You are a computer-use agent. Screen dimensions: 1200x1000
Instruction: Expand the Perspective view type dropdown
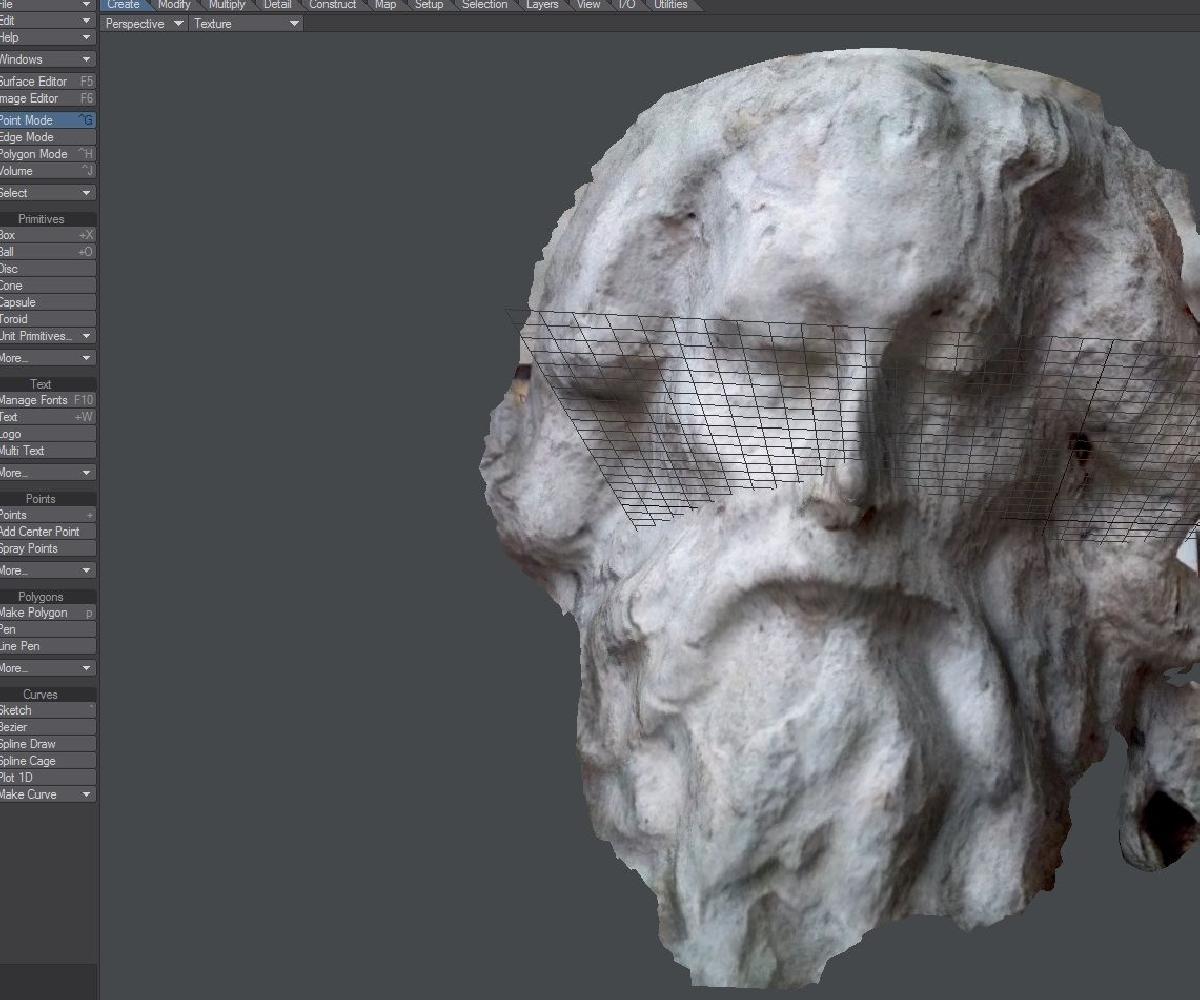pyautogui.click(x=144, y=24)
